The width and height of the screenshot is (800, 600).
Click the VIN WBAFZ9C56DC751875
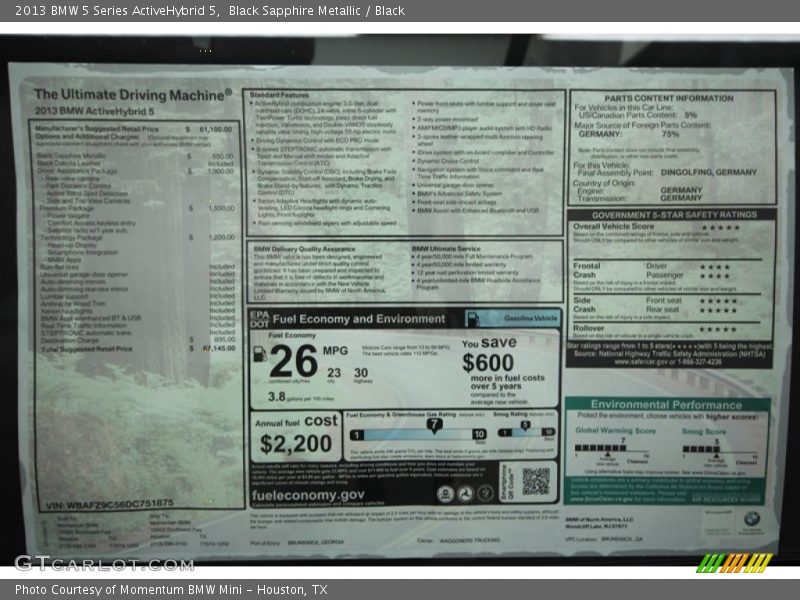(110, 504)
